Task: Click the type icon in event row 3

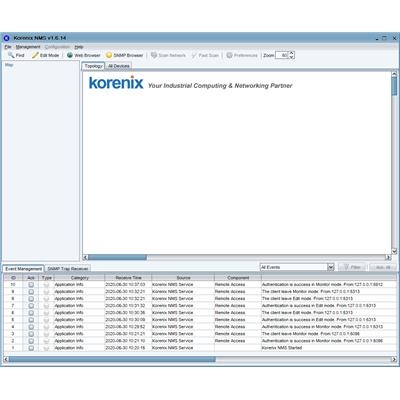Action: coord(46,334)
